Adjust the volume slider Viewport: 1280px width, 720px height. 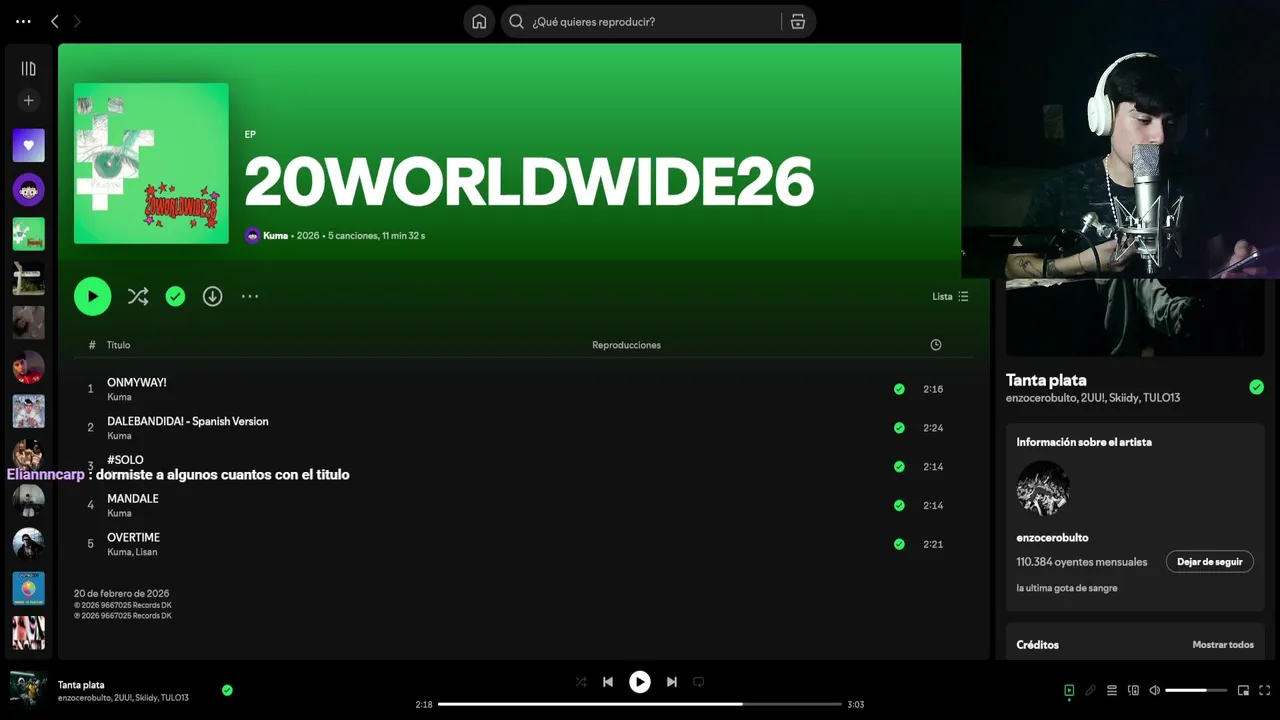click(1196, 690)
